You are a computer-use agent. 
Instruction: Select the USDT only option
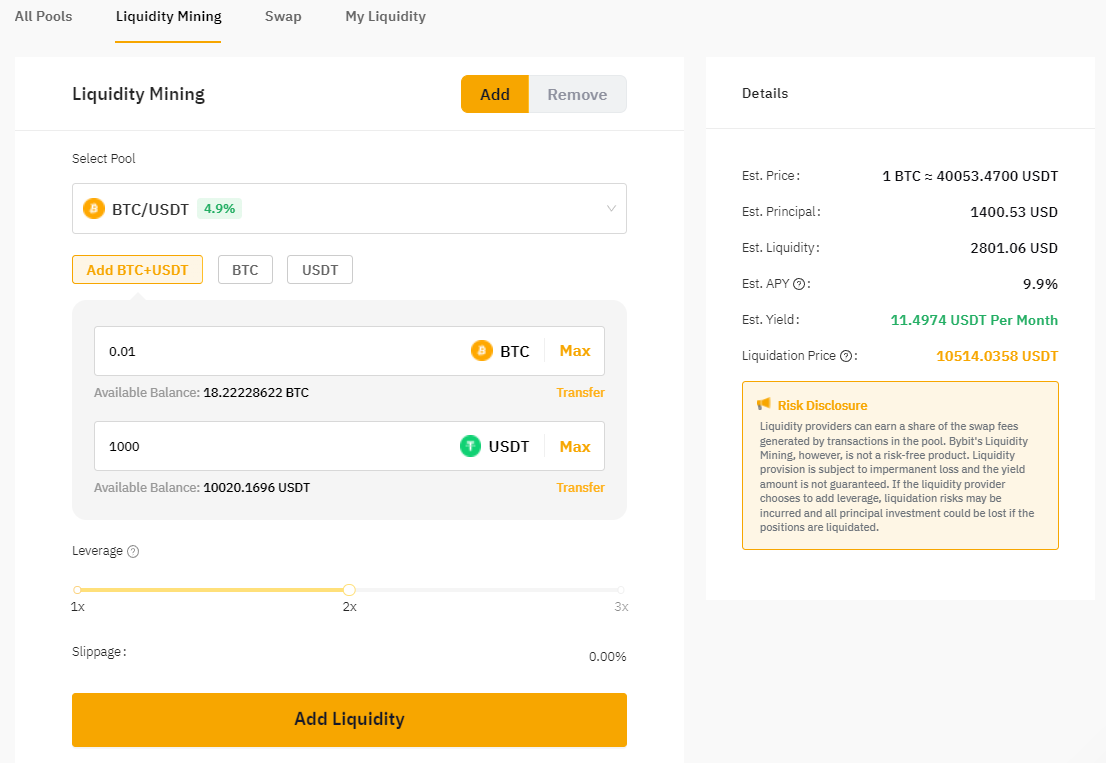click(x=320, y=270)
